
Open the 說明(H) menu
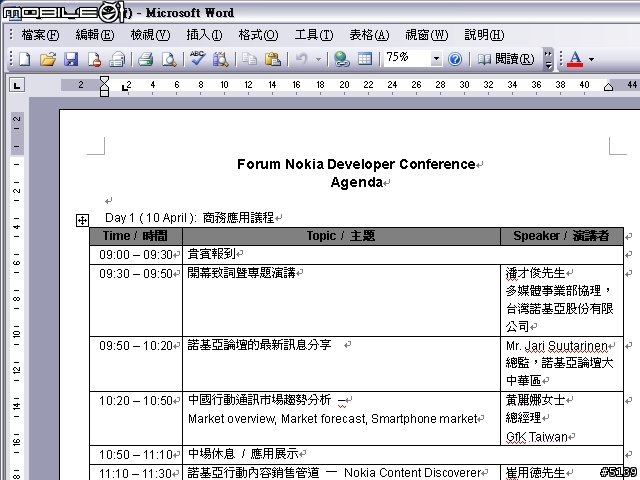click(x=484, y=35)
